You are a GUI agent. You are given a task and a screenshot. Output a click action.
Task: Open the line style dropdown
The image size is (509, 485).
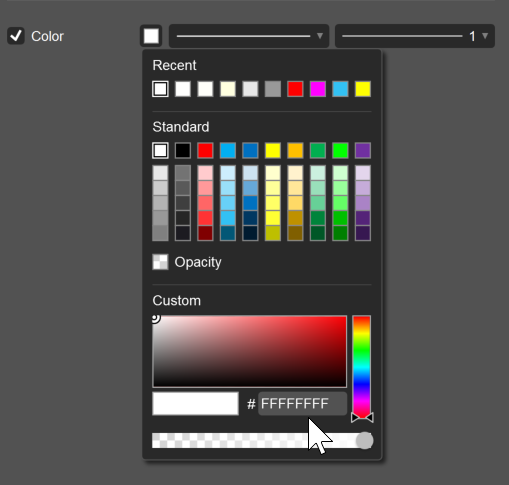tap(249, 36)
